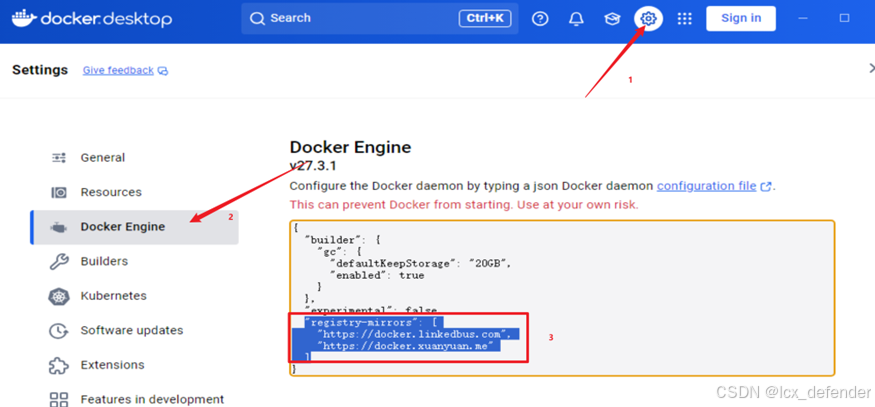
Task: Click the magnifier icon in Search
Action: (257, 18)
